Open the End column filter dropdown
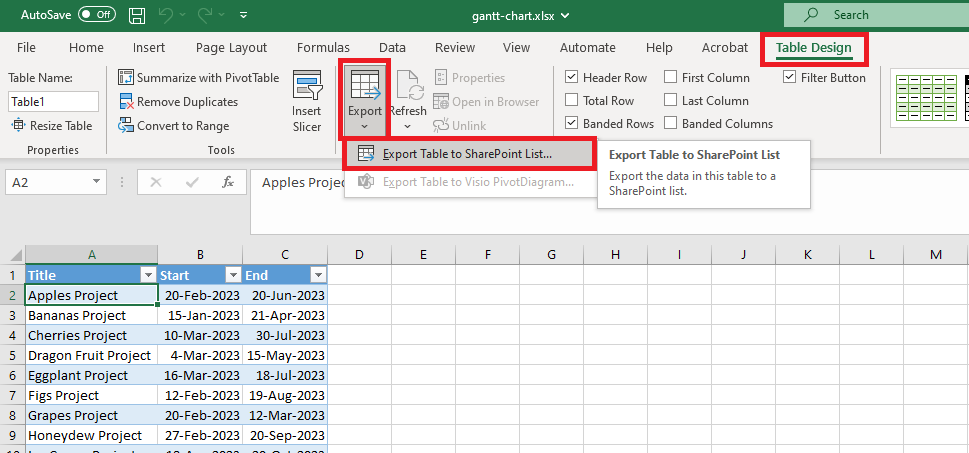This screenshot has height=453, width=969. tap(318, 276)
